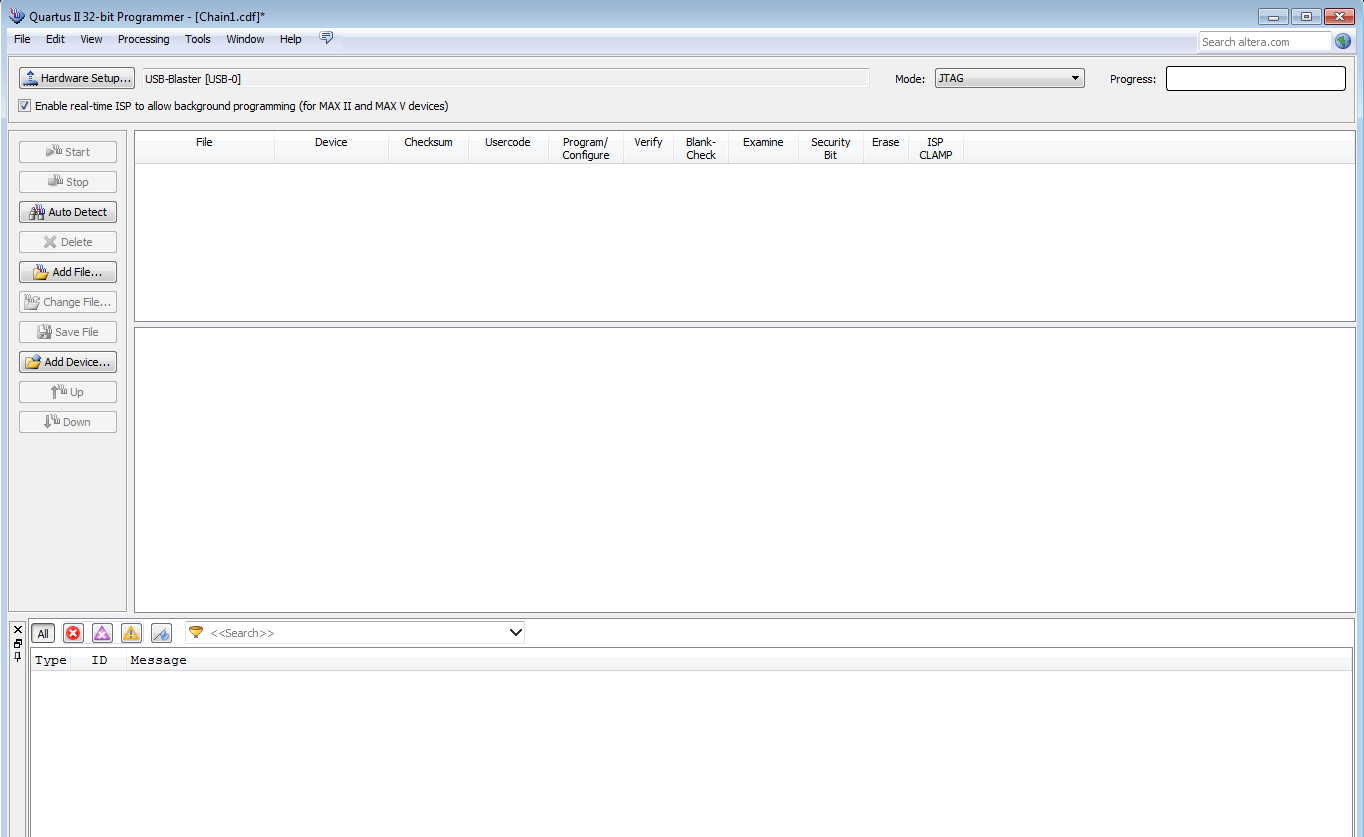The image size is (1364, 837).
Task: Click the feedback speech bubble icon
Action: tap(326, 38)
